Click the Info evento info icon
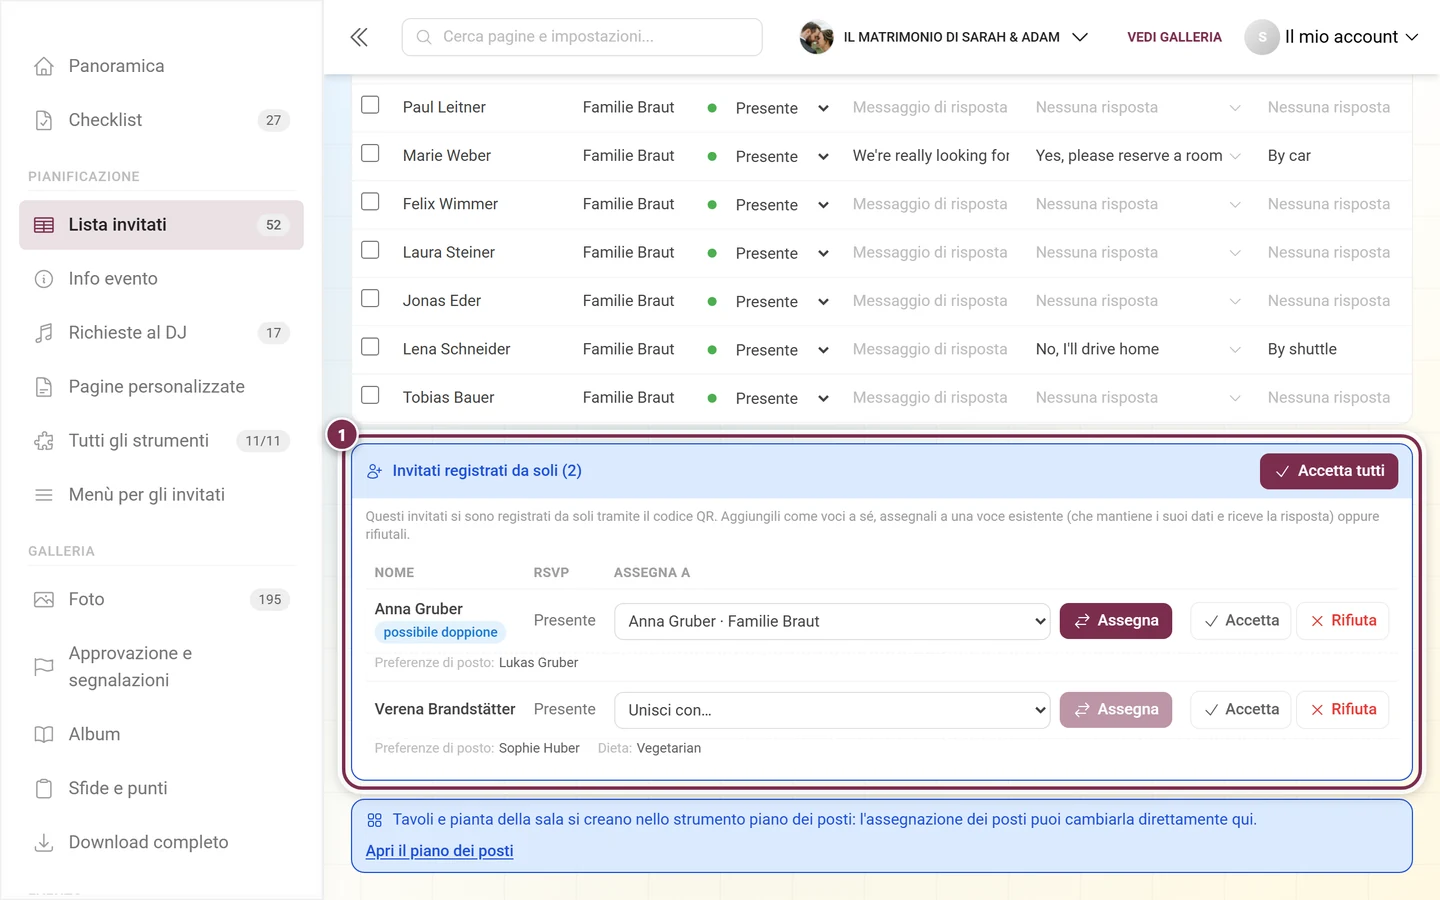Screen dimensions: 1440x900 (x=44, y=279)
